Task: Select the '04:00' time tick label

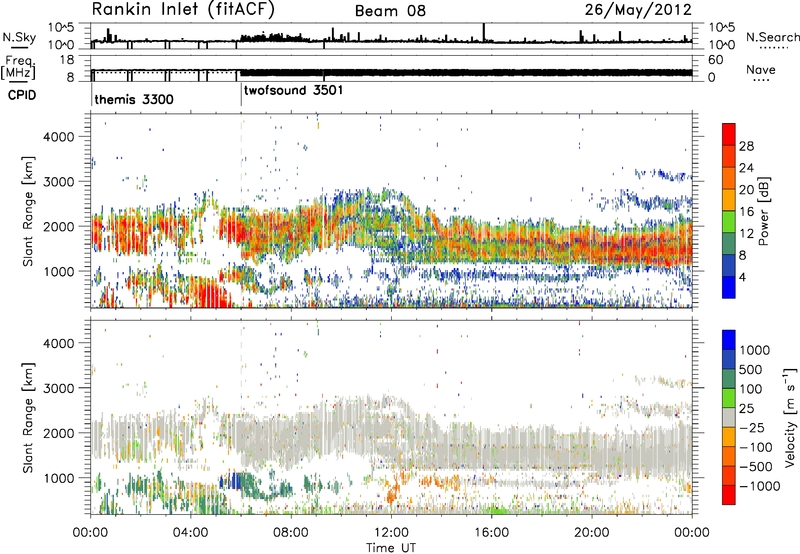Action: [x=191, y=532]
